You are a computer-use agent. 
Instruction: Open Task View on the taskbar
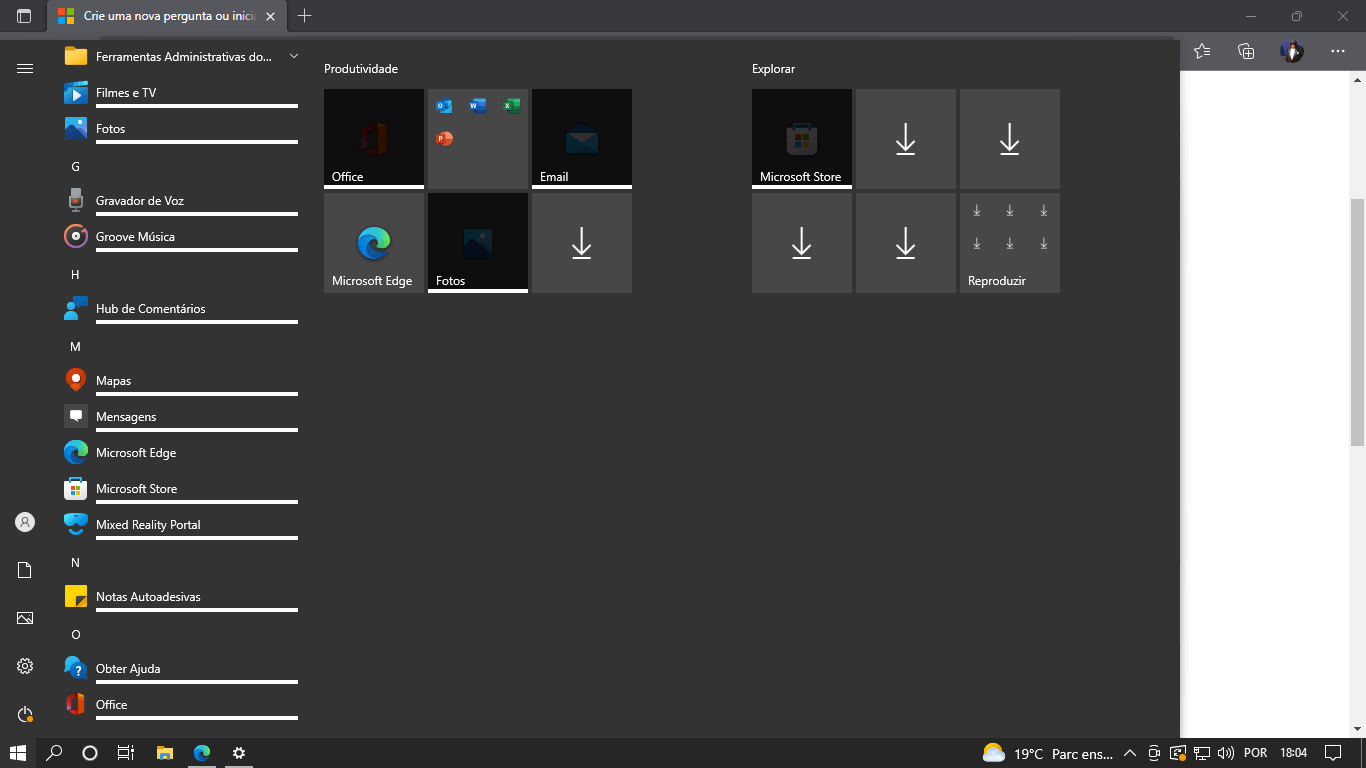(126, 753)
